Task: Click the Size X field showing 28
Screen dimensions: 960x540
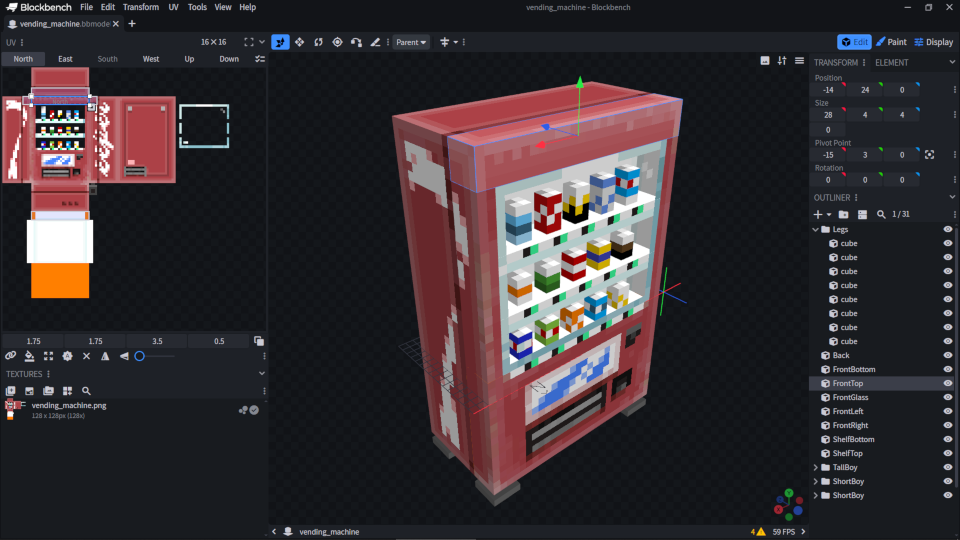Action: coord(828,115)
